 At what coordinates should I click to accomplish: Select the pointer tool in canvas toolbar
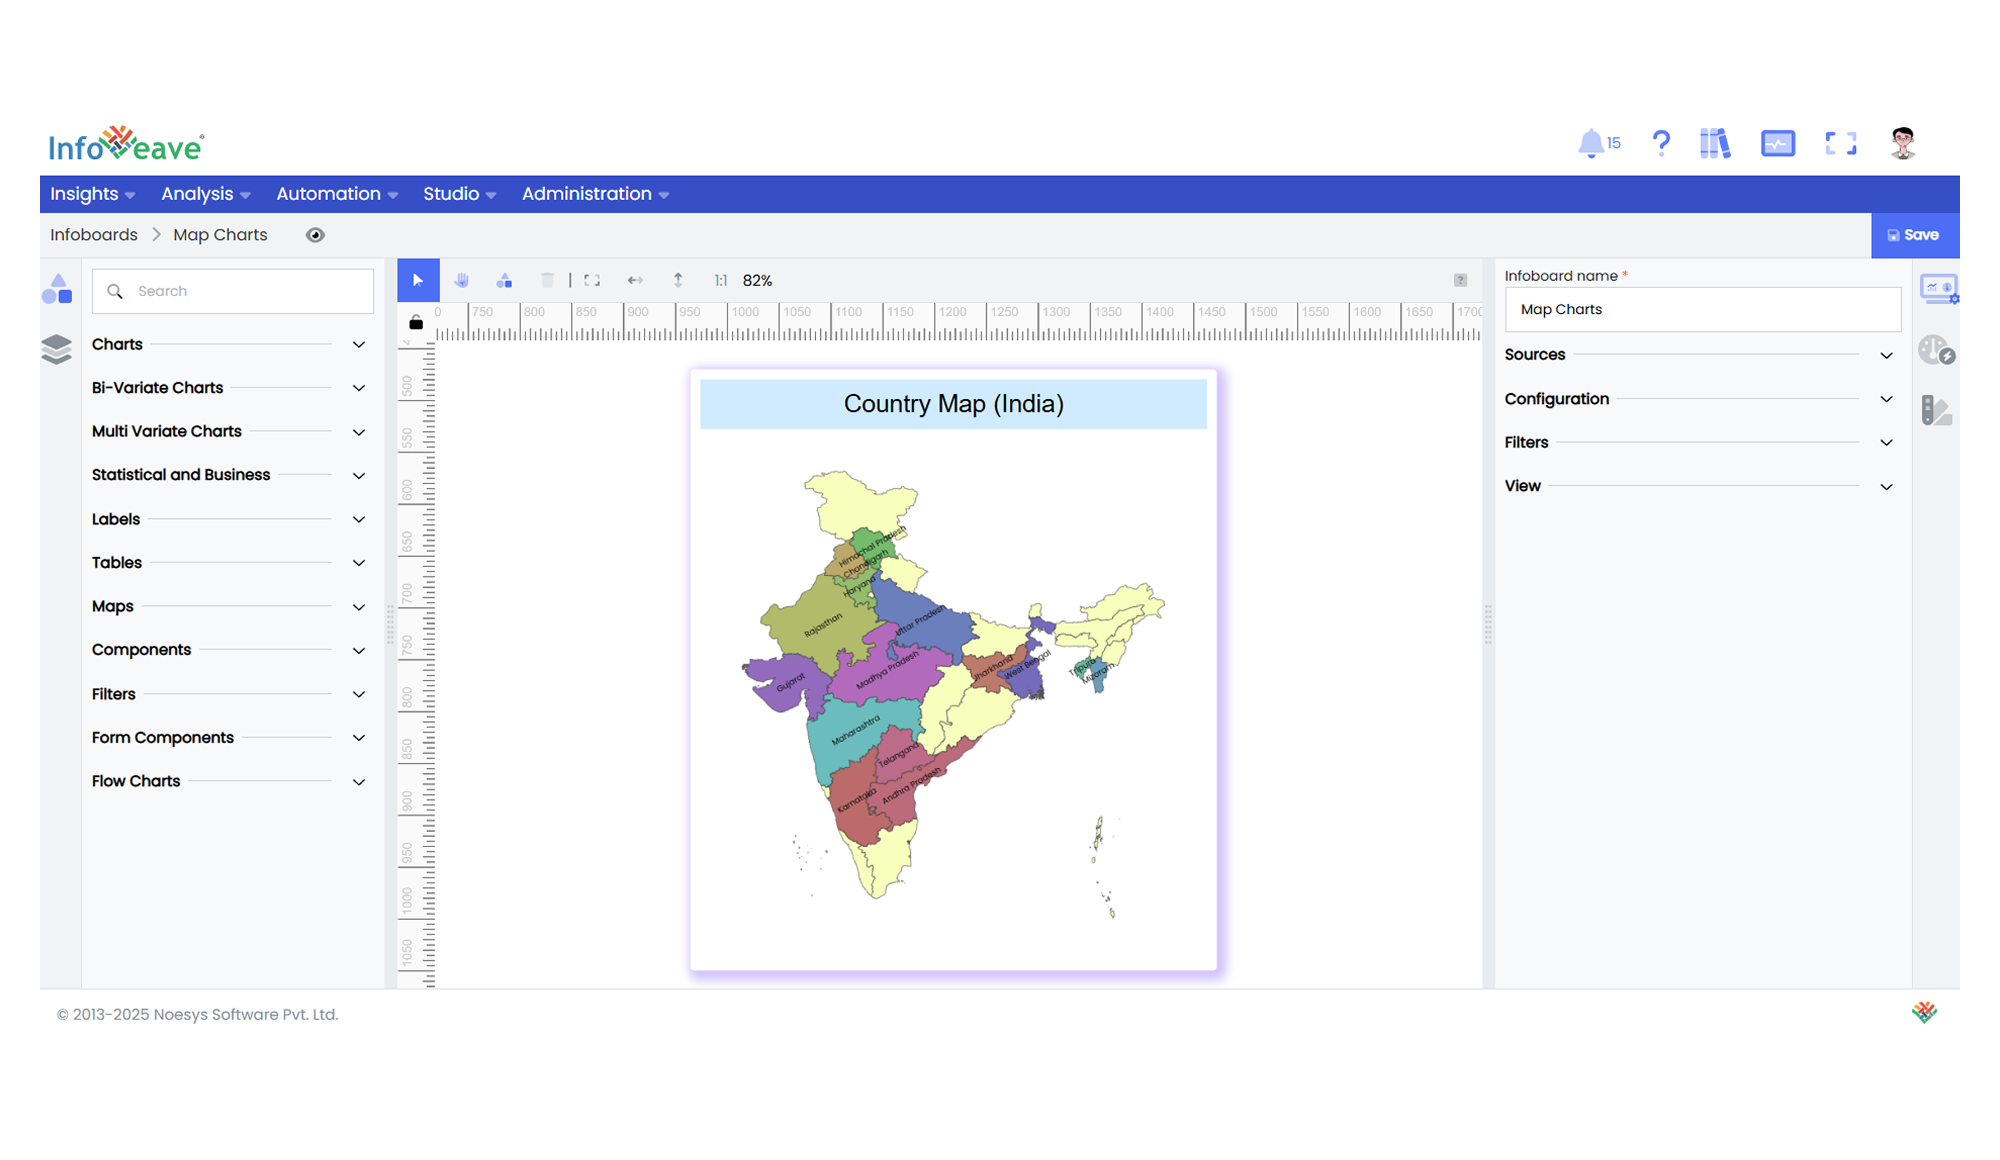pos(418,281)
